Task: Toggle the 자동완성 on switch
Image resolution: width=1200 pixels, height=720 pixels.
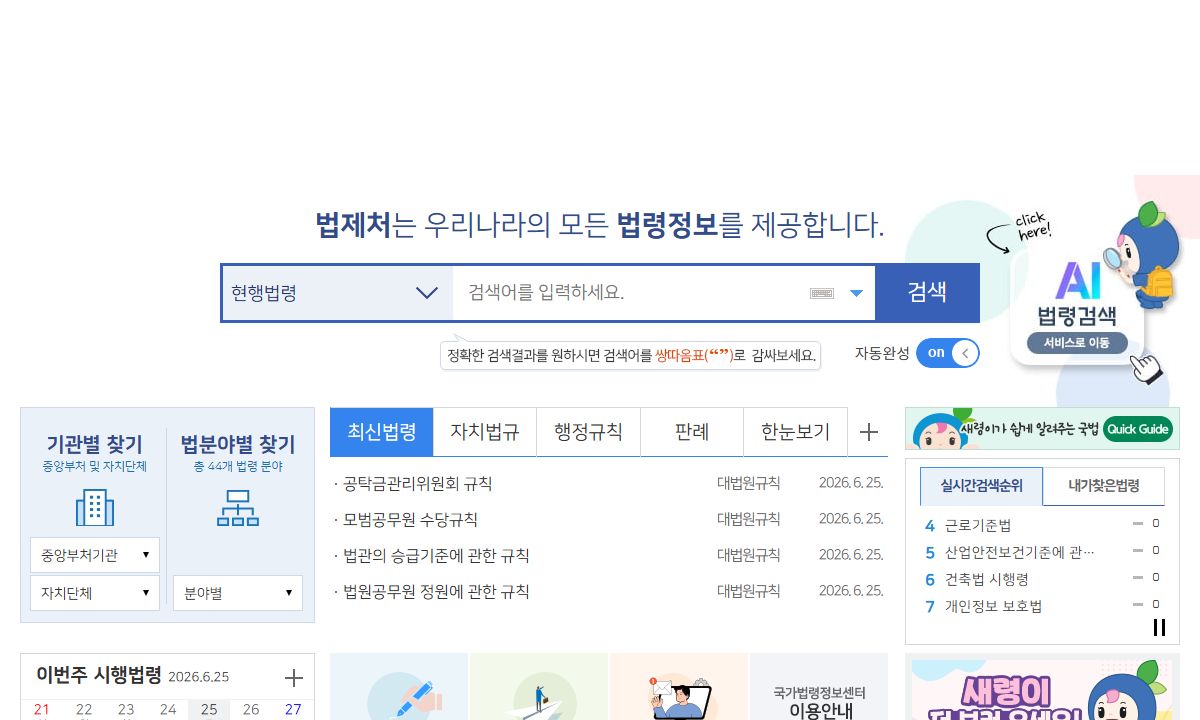Action: point(948,353)
